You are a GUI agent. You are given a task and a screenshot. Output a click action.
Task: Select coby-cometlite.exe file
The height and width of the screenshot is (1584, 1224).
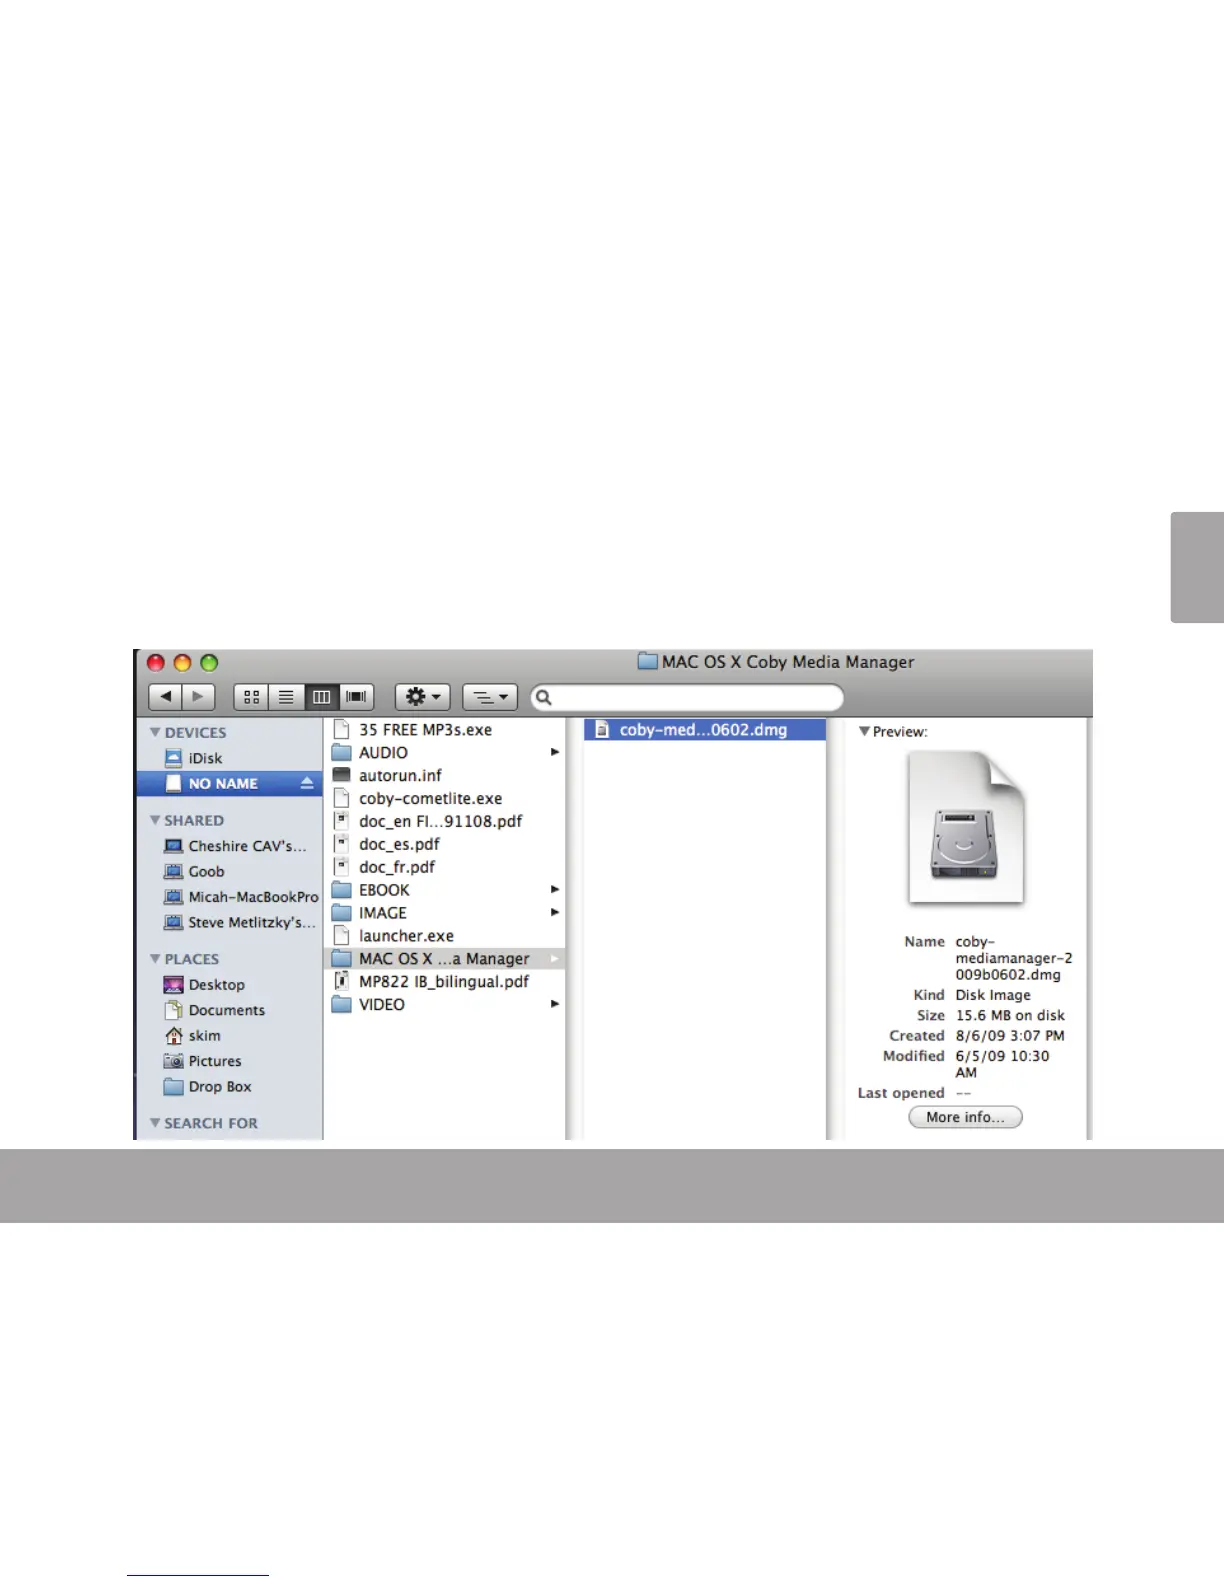tap(446, 799)
